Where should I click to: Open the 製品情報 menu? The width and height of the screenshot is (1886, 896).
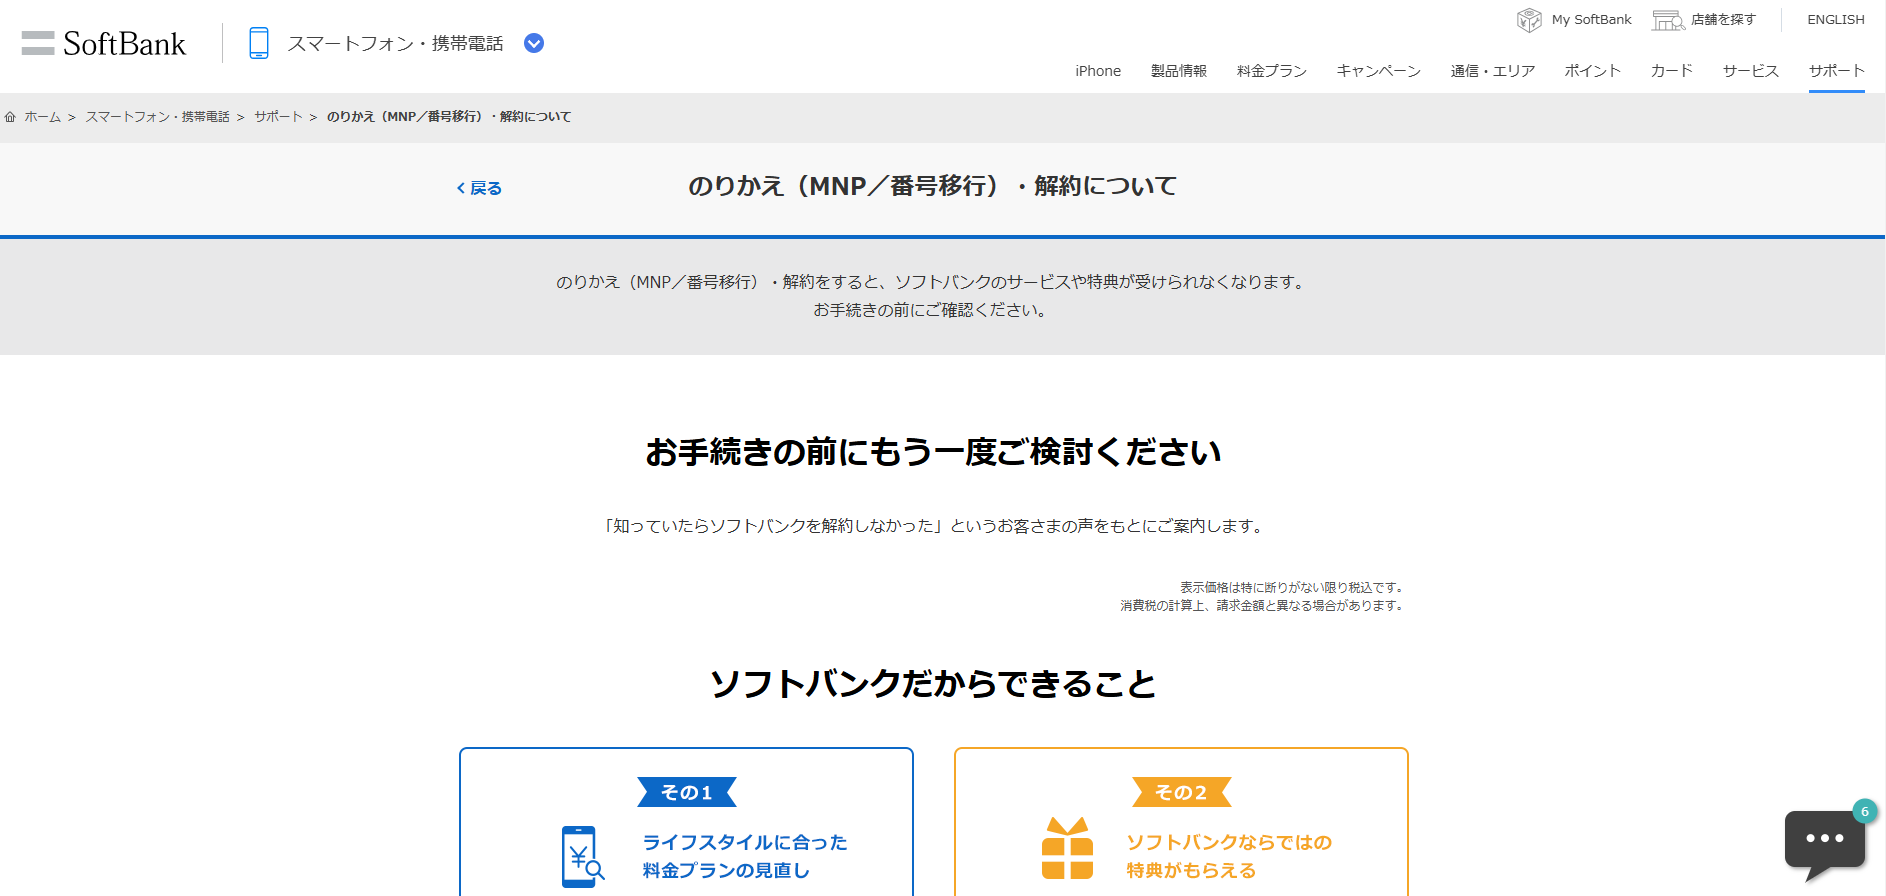(1179, 71)
